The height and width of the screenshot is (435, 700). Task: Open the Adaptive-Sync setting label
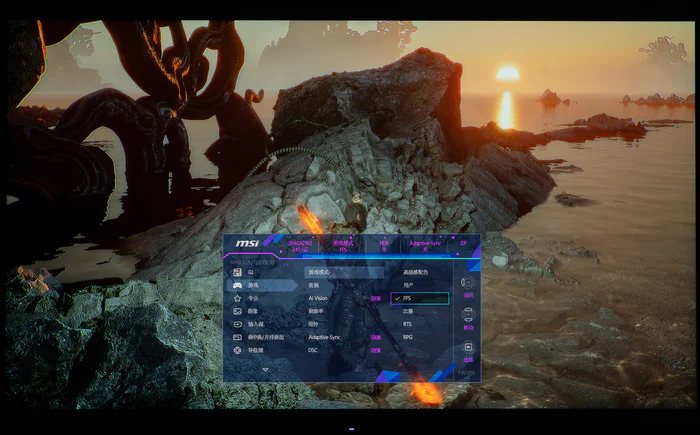click(x=324, y=337)
